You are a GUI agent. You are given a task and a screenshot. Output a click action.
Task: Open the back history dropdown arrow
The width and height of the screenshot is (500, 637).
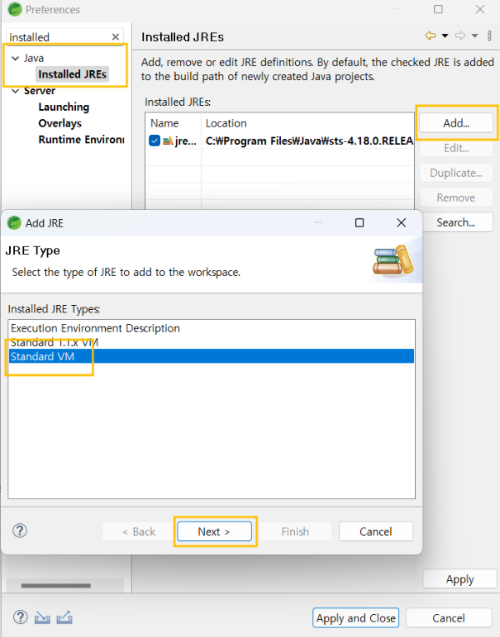point(445,36)
